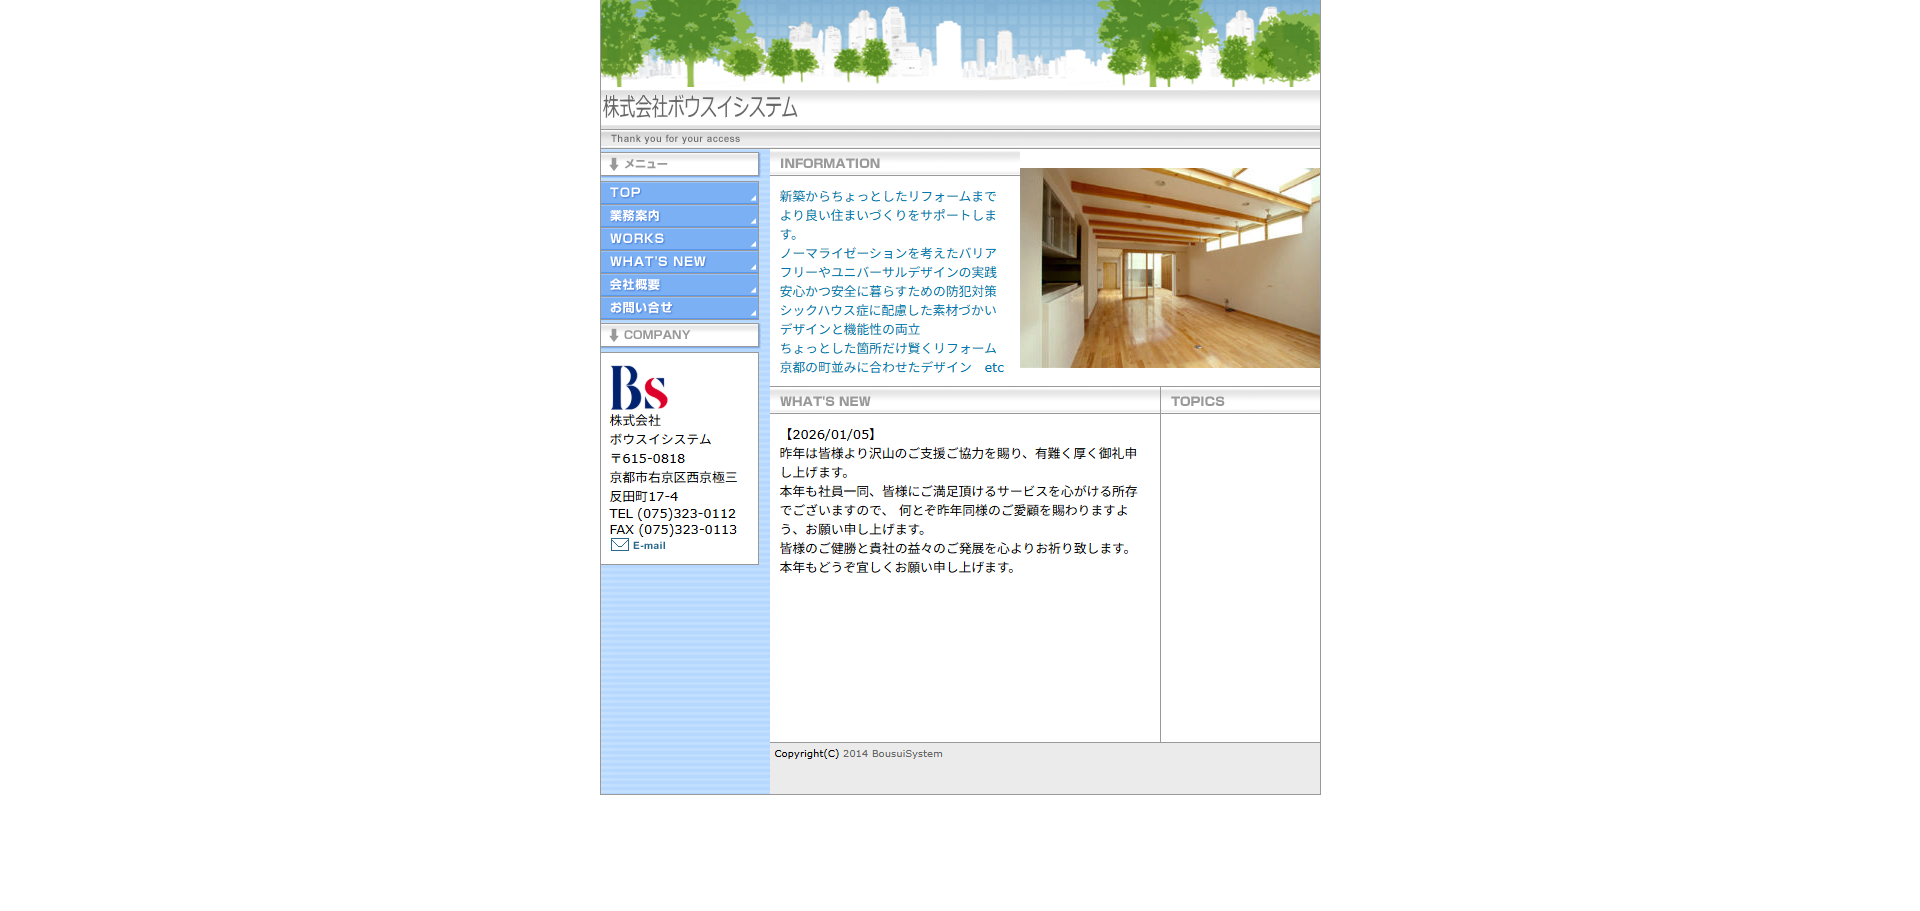Click the city skyline header banner
The width and height of the screenshot is (1920, 911).
click(960, 44)
